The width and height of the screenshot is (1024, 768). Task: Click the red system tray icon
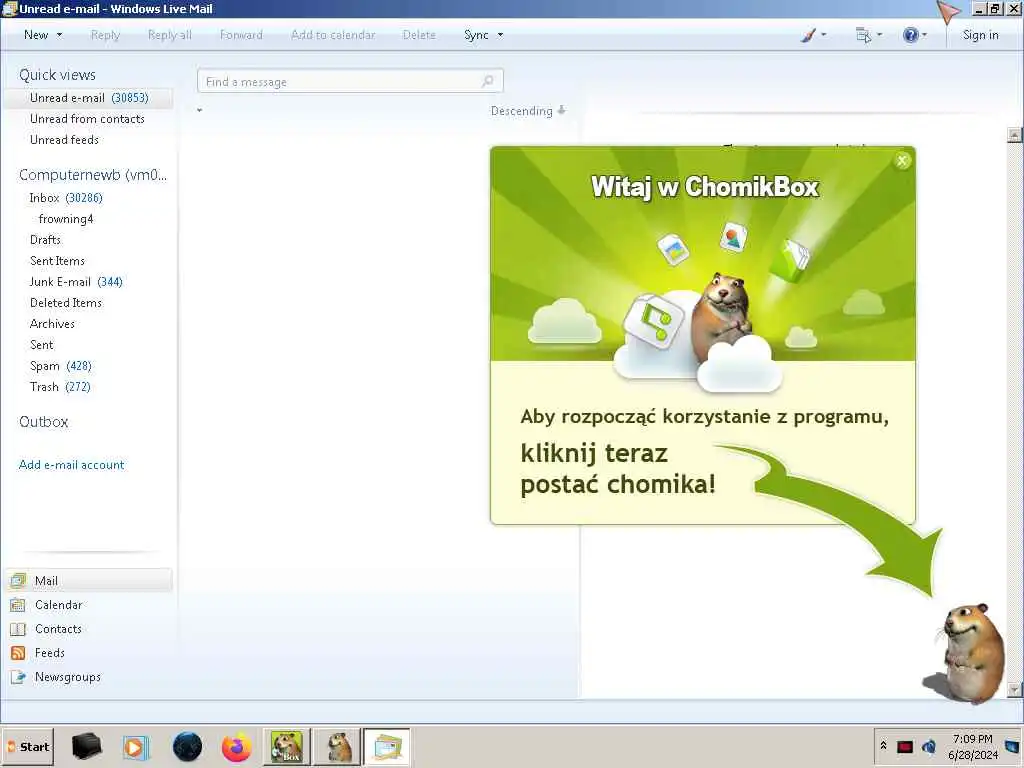[x=905, y=746]
